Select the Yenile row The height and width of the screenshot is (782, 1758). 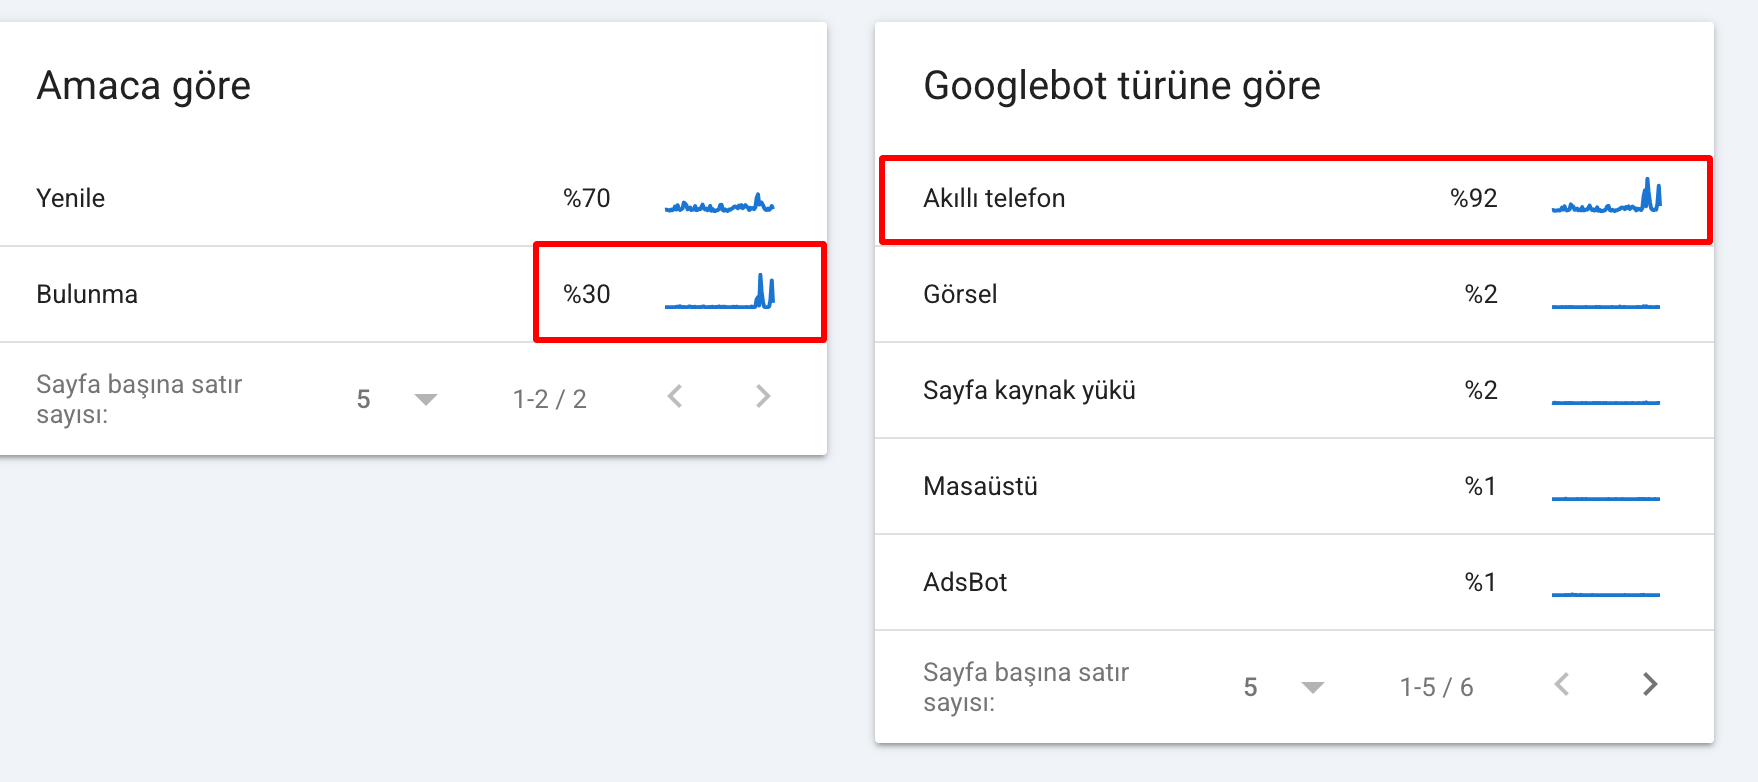413,198
